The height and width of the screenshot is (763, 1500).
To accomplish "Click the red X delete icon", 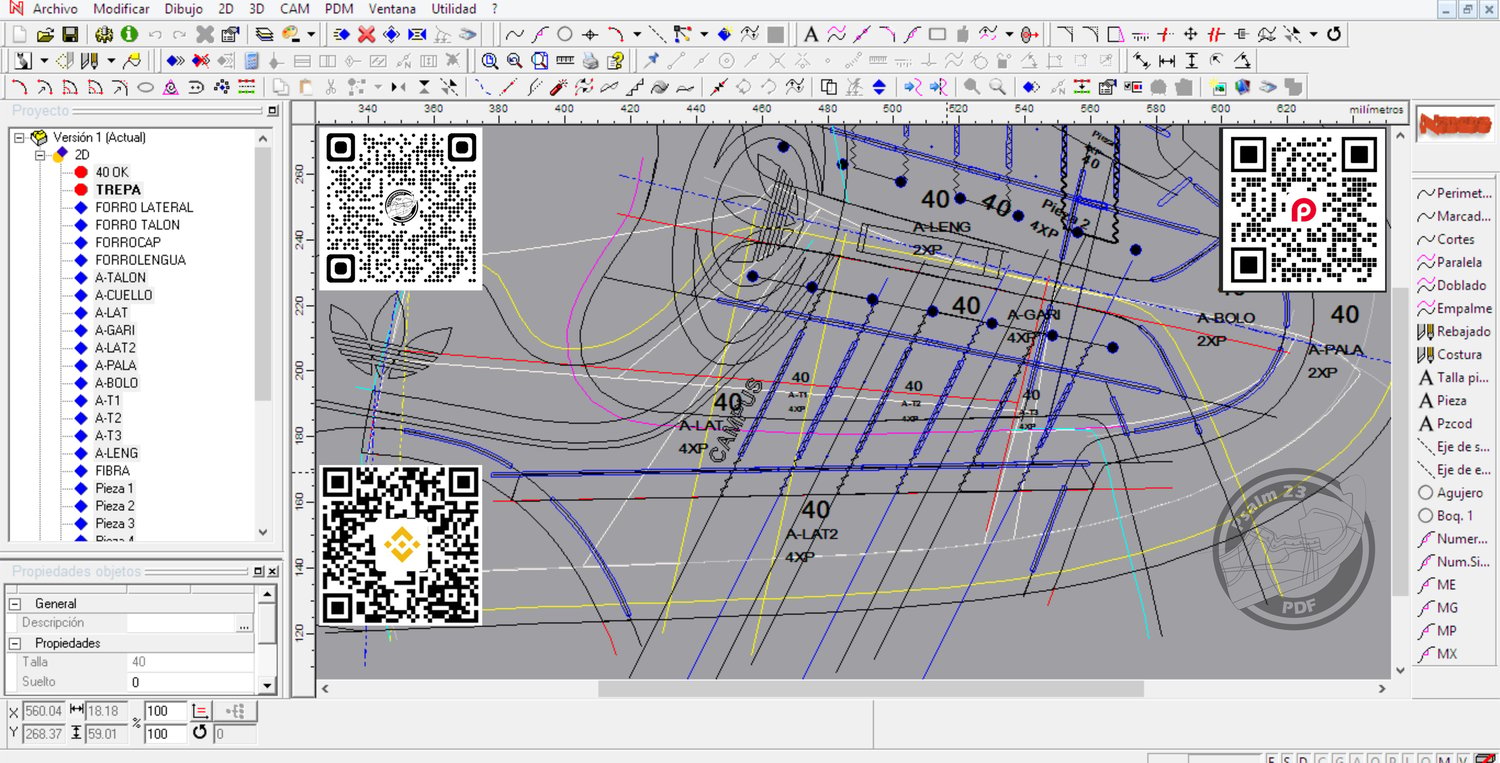I will 366,34.
